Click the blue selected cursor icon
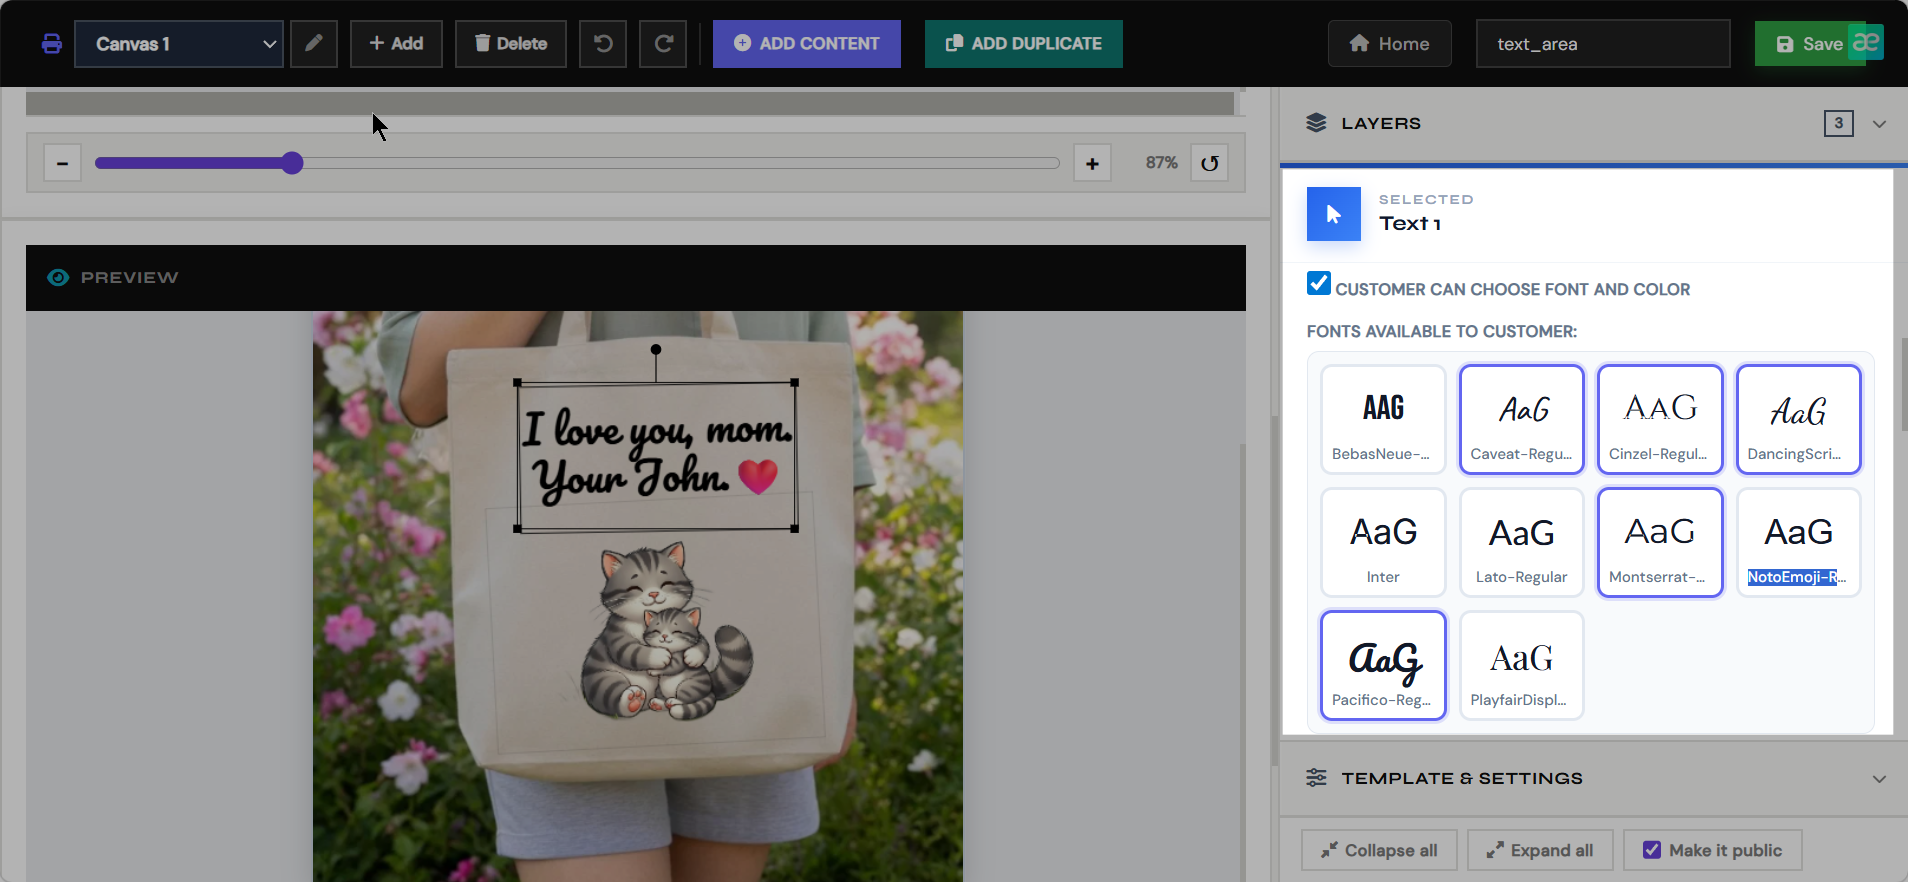 tap(1334, 214)
